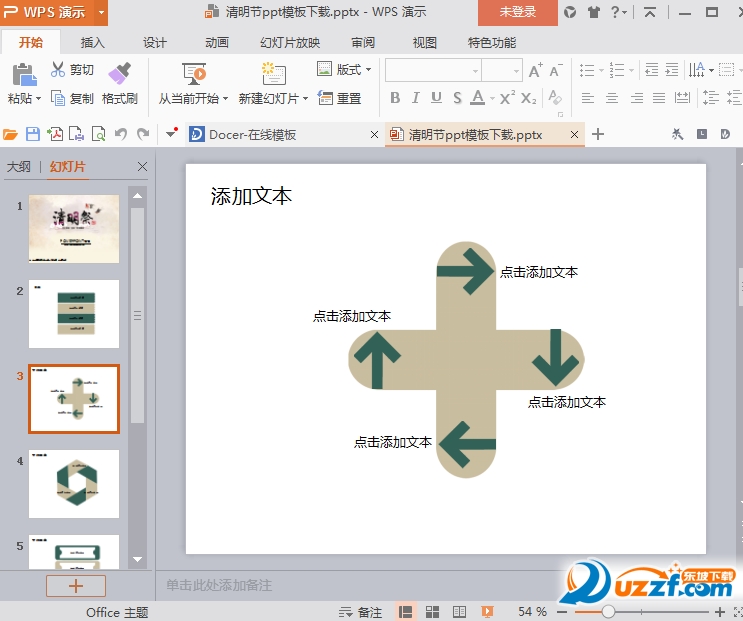The width and height of the screenshot is (743, 621).
Task: Open the Design (设计) tab
Action: click(154, 43)
